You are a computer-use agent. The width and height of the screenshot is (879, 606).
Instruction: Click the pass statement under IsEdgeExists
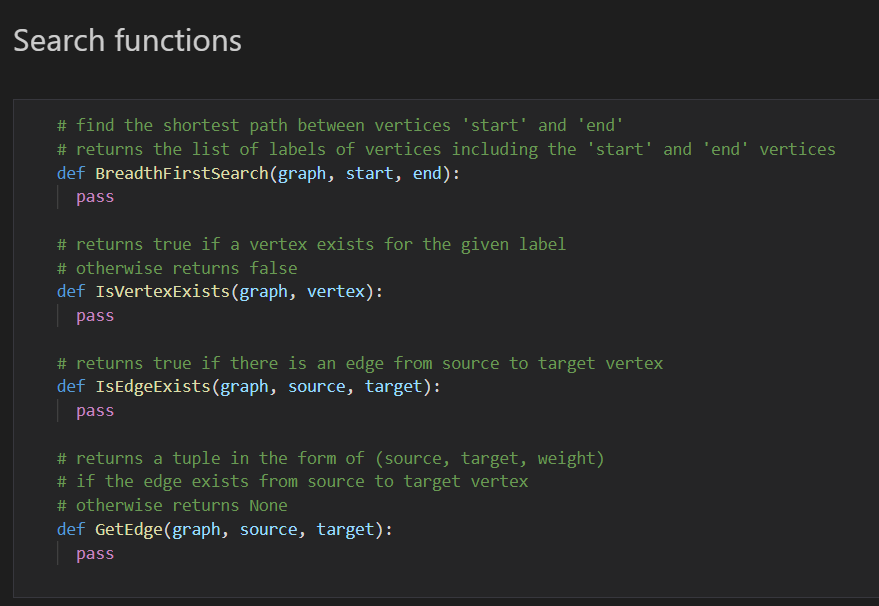click(95, 411)
